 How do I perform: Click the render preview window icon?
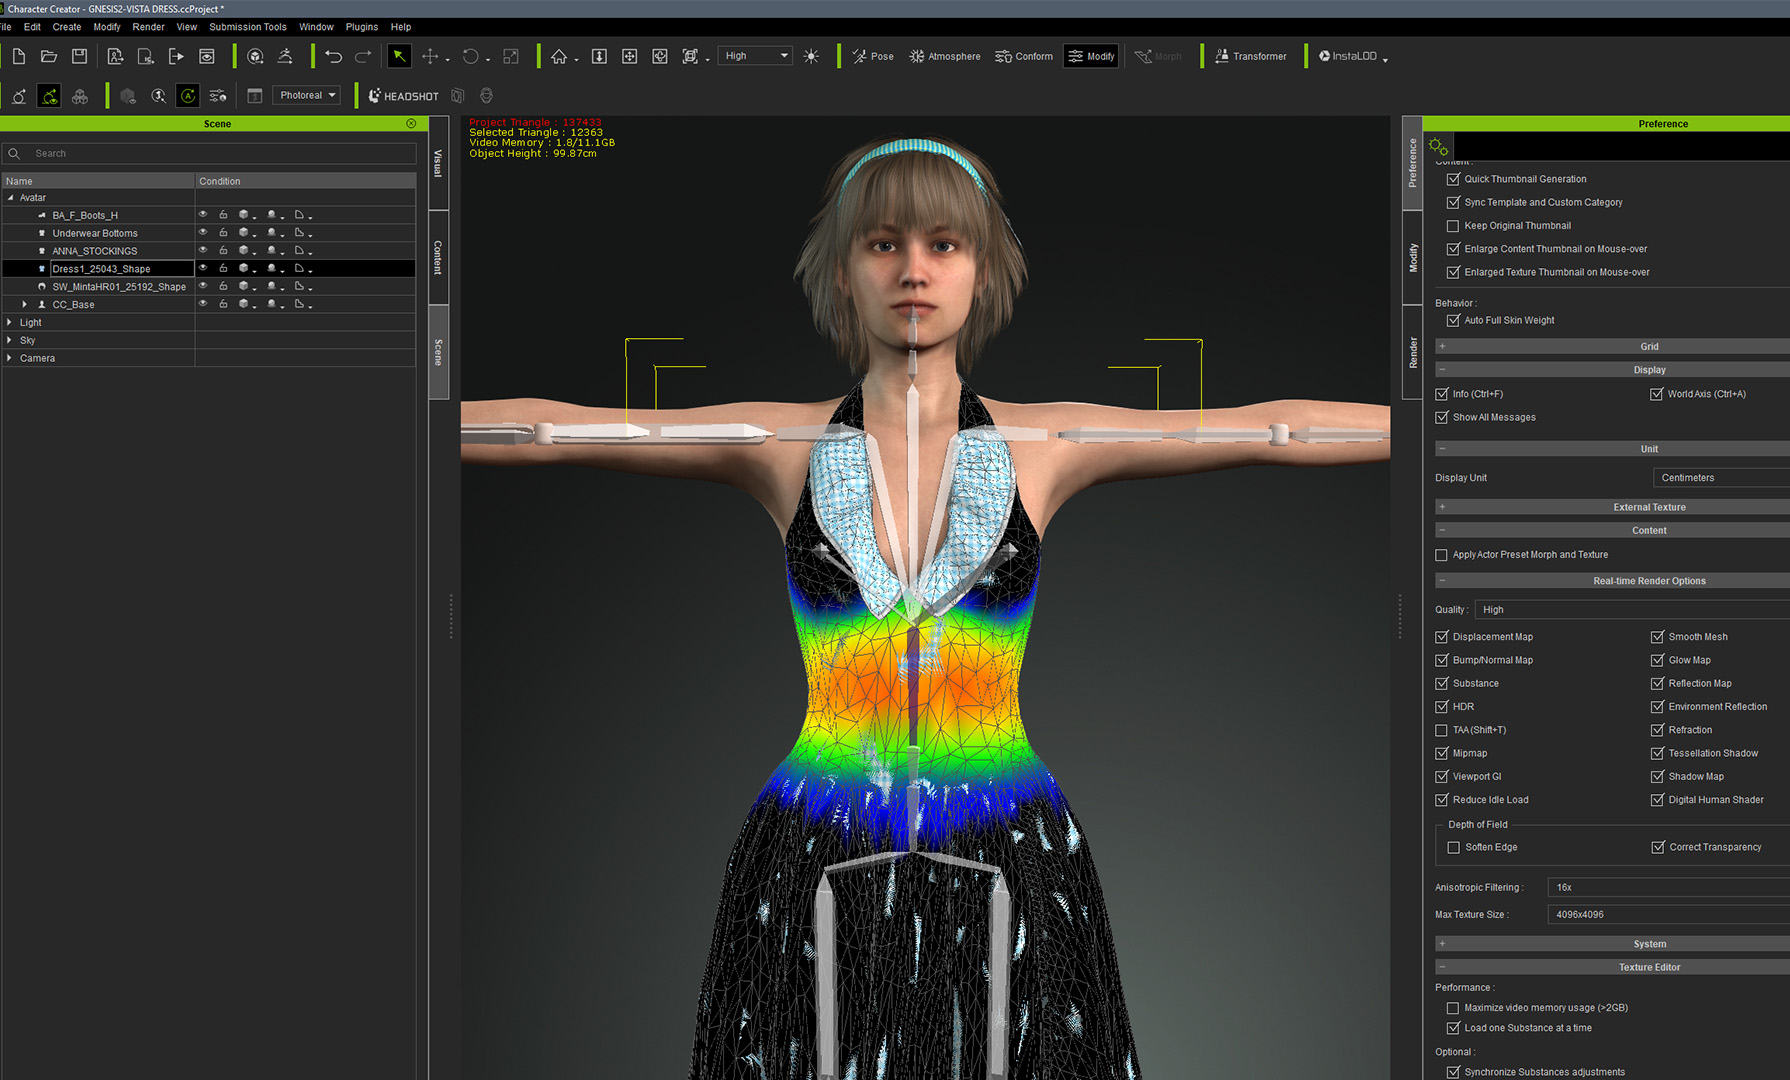tap(207, 57)
